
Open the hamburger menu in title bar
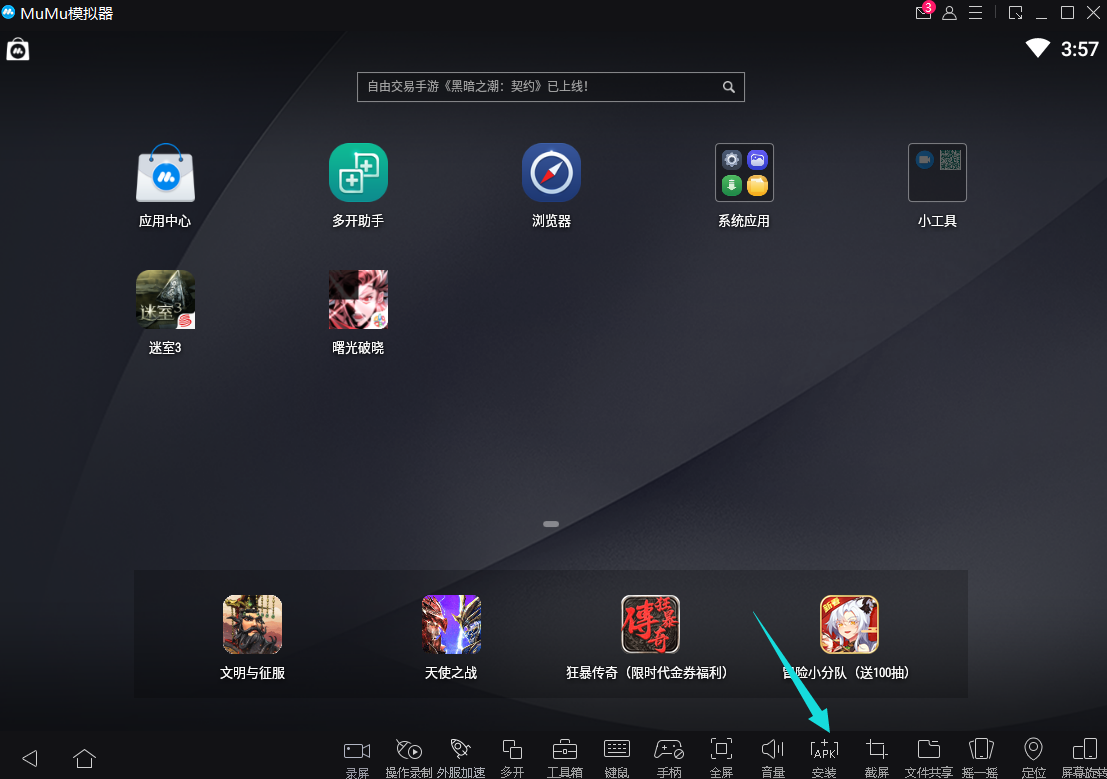pyautogui.click(x=975, y=13)
